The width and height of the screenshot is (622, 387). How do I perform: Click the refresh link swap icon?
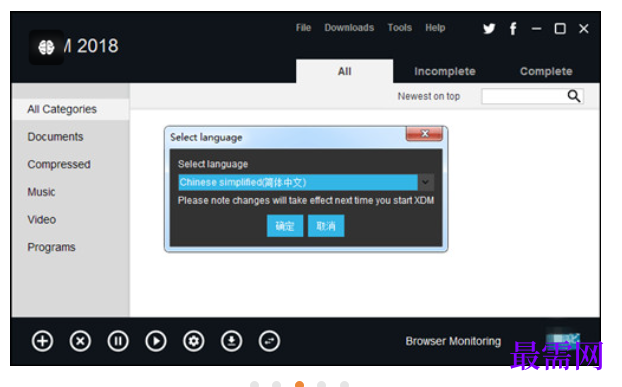[269, 341]
